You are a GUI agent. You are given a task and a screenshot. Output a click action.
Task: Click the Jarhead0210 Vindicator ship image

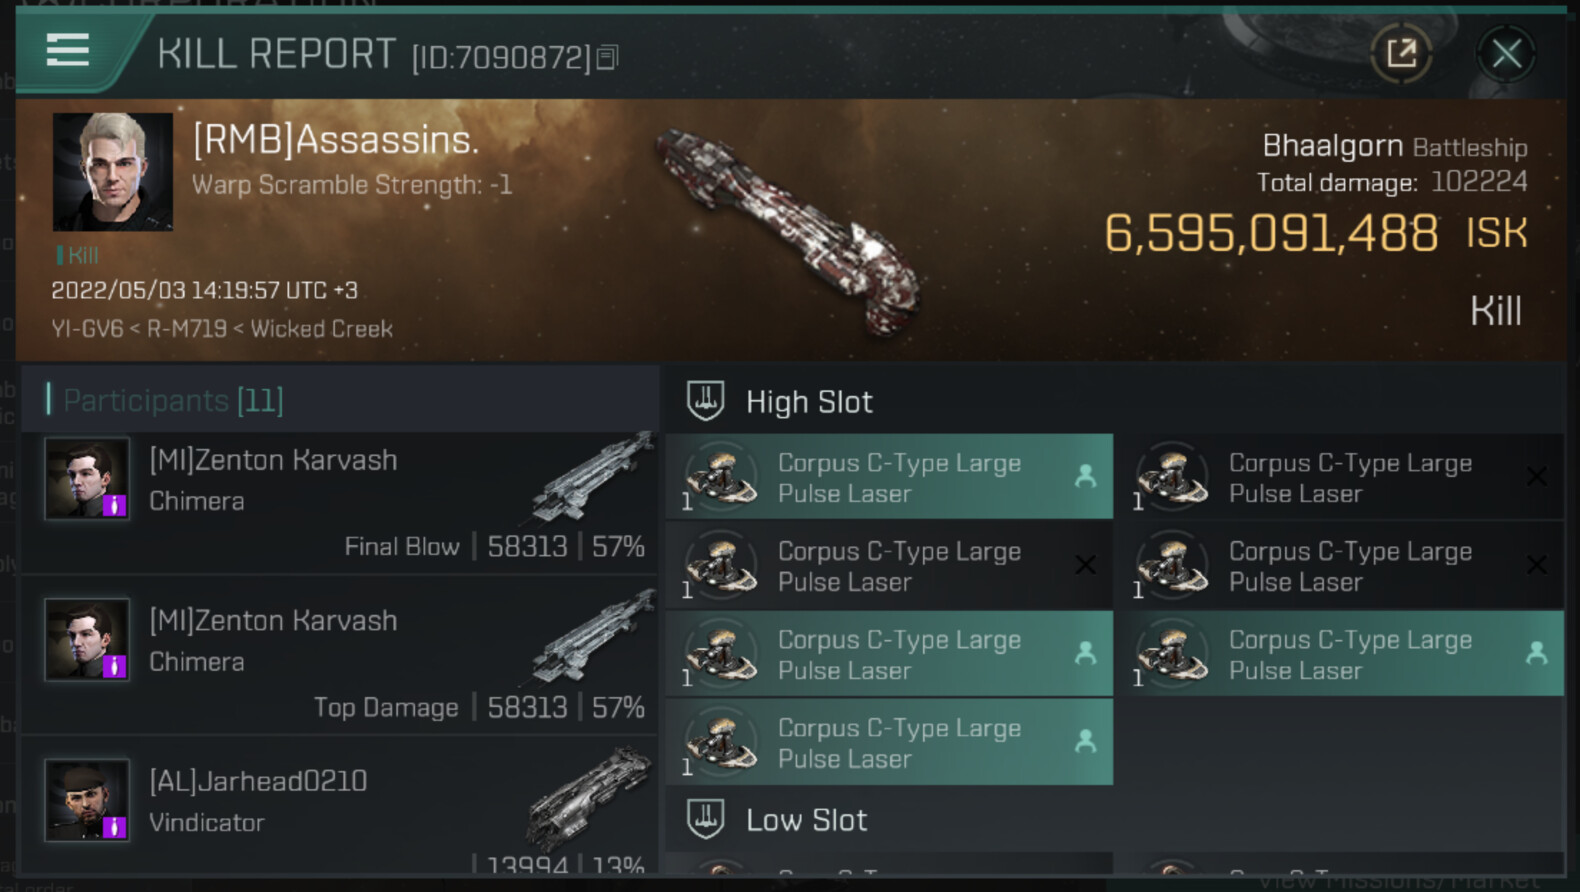click(x=590, y=795)
